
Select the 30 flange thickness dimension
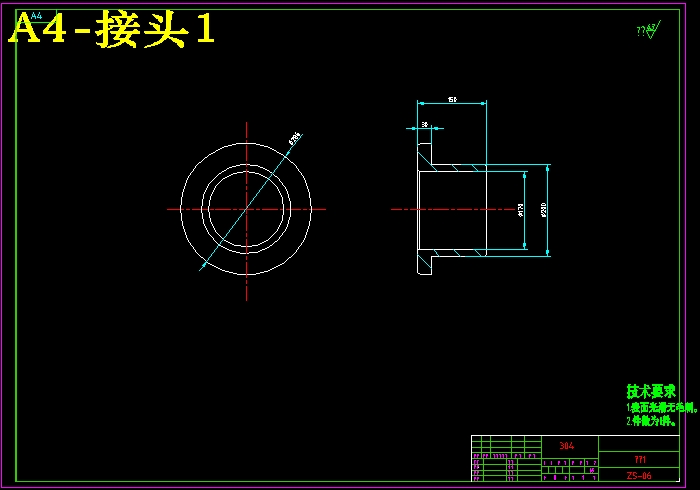tap(425, 124)
